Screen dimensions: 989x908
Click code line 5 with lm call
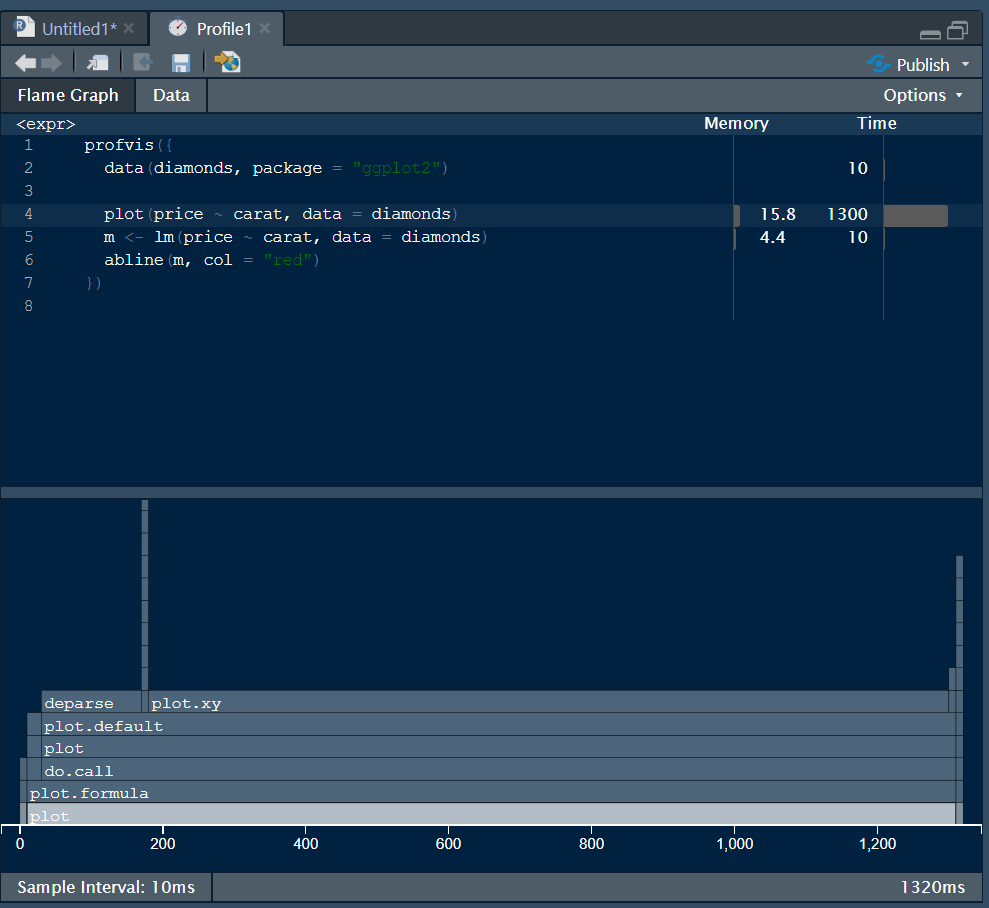point(295,237)
